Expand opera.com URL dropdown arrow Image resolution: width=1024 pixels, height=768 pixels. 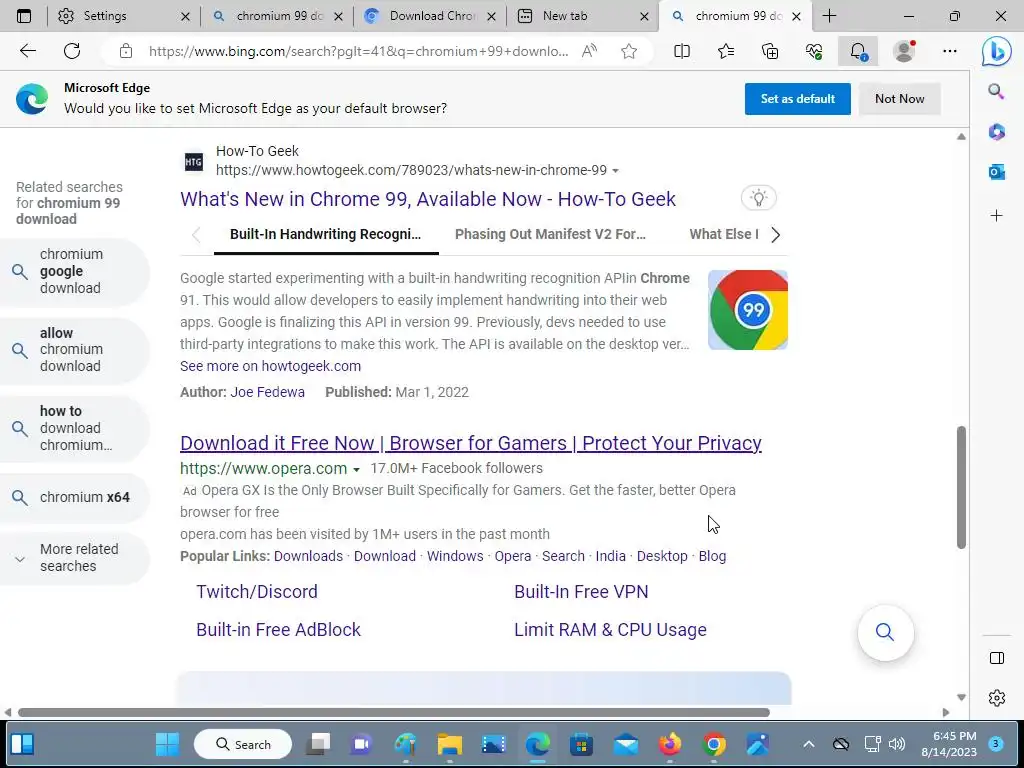pos(356,470)
